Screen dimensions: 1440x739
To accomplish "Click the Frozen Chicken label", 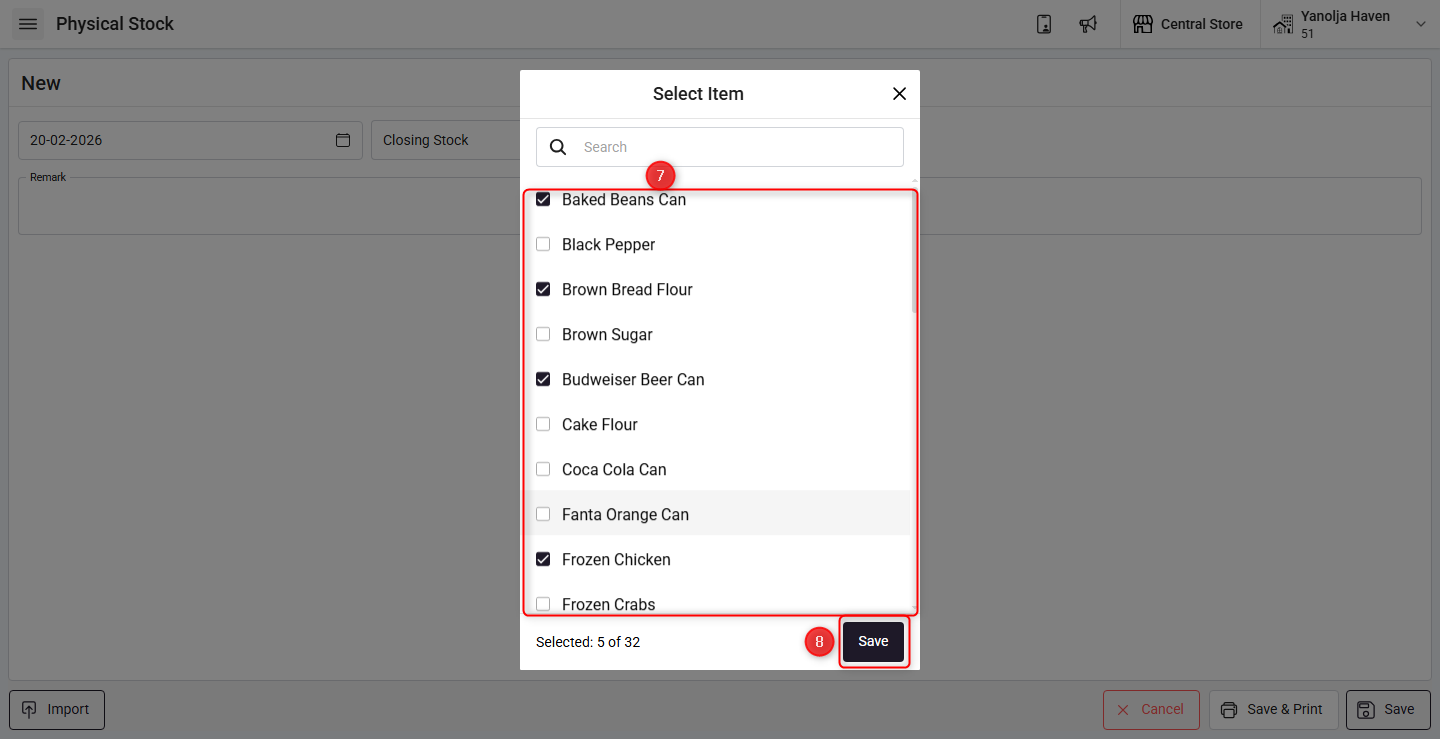I will click(x=616, y=559).
